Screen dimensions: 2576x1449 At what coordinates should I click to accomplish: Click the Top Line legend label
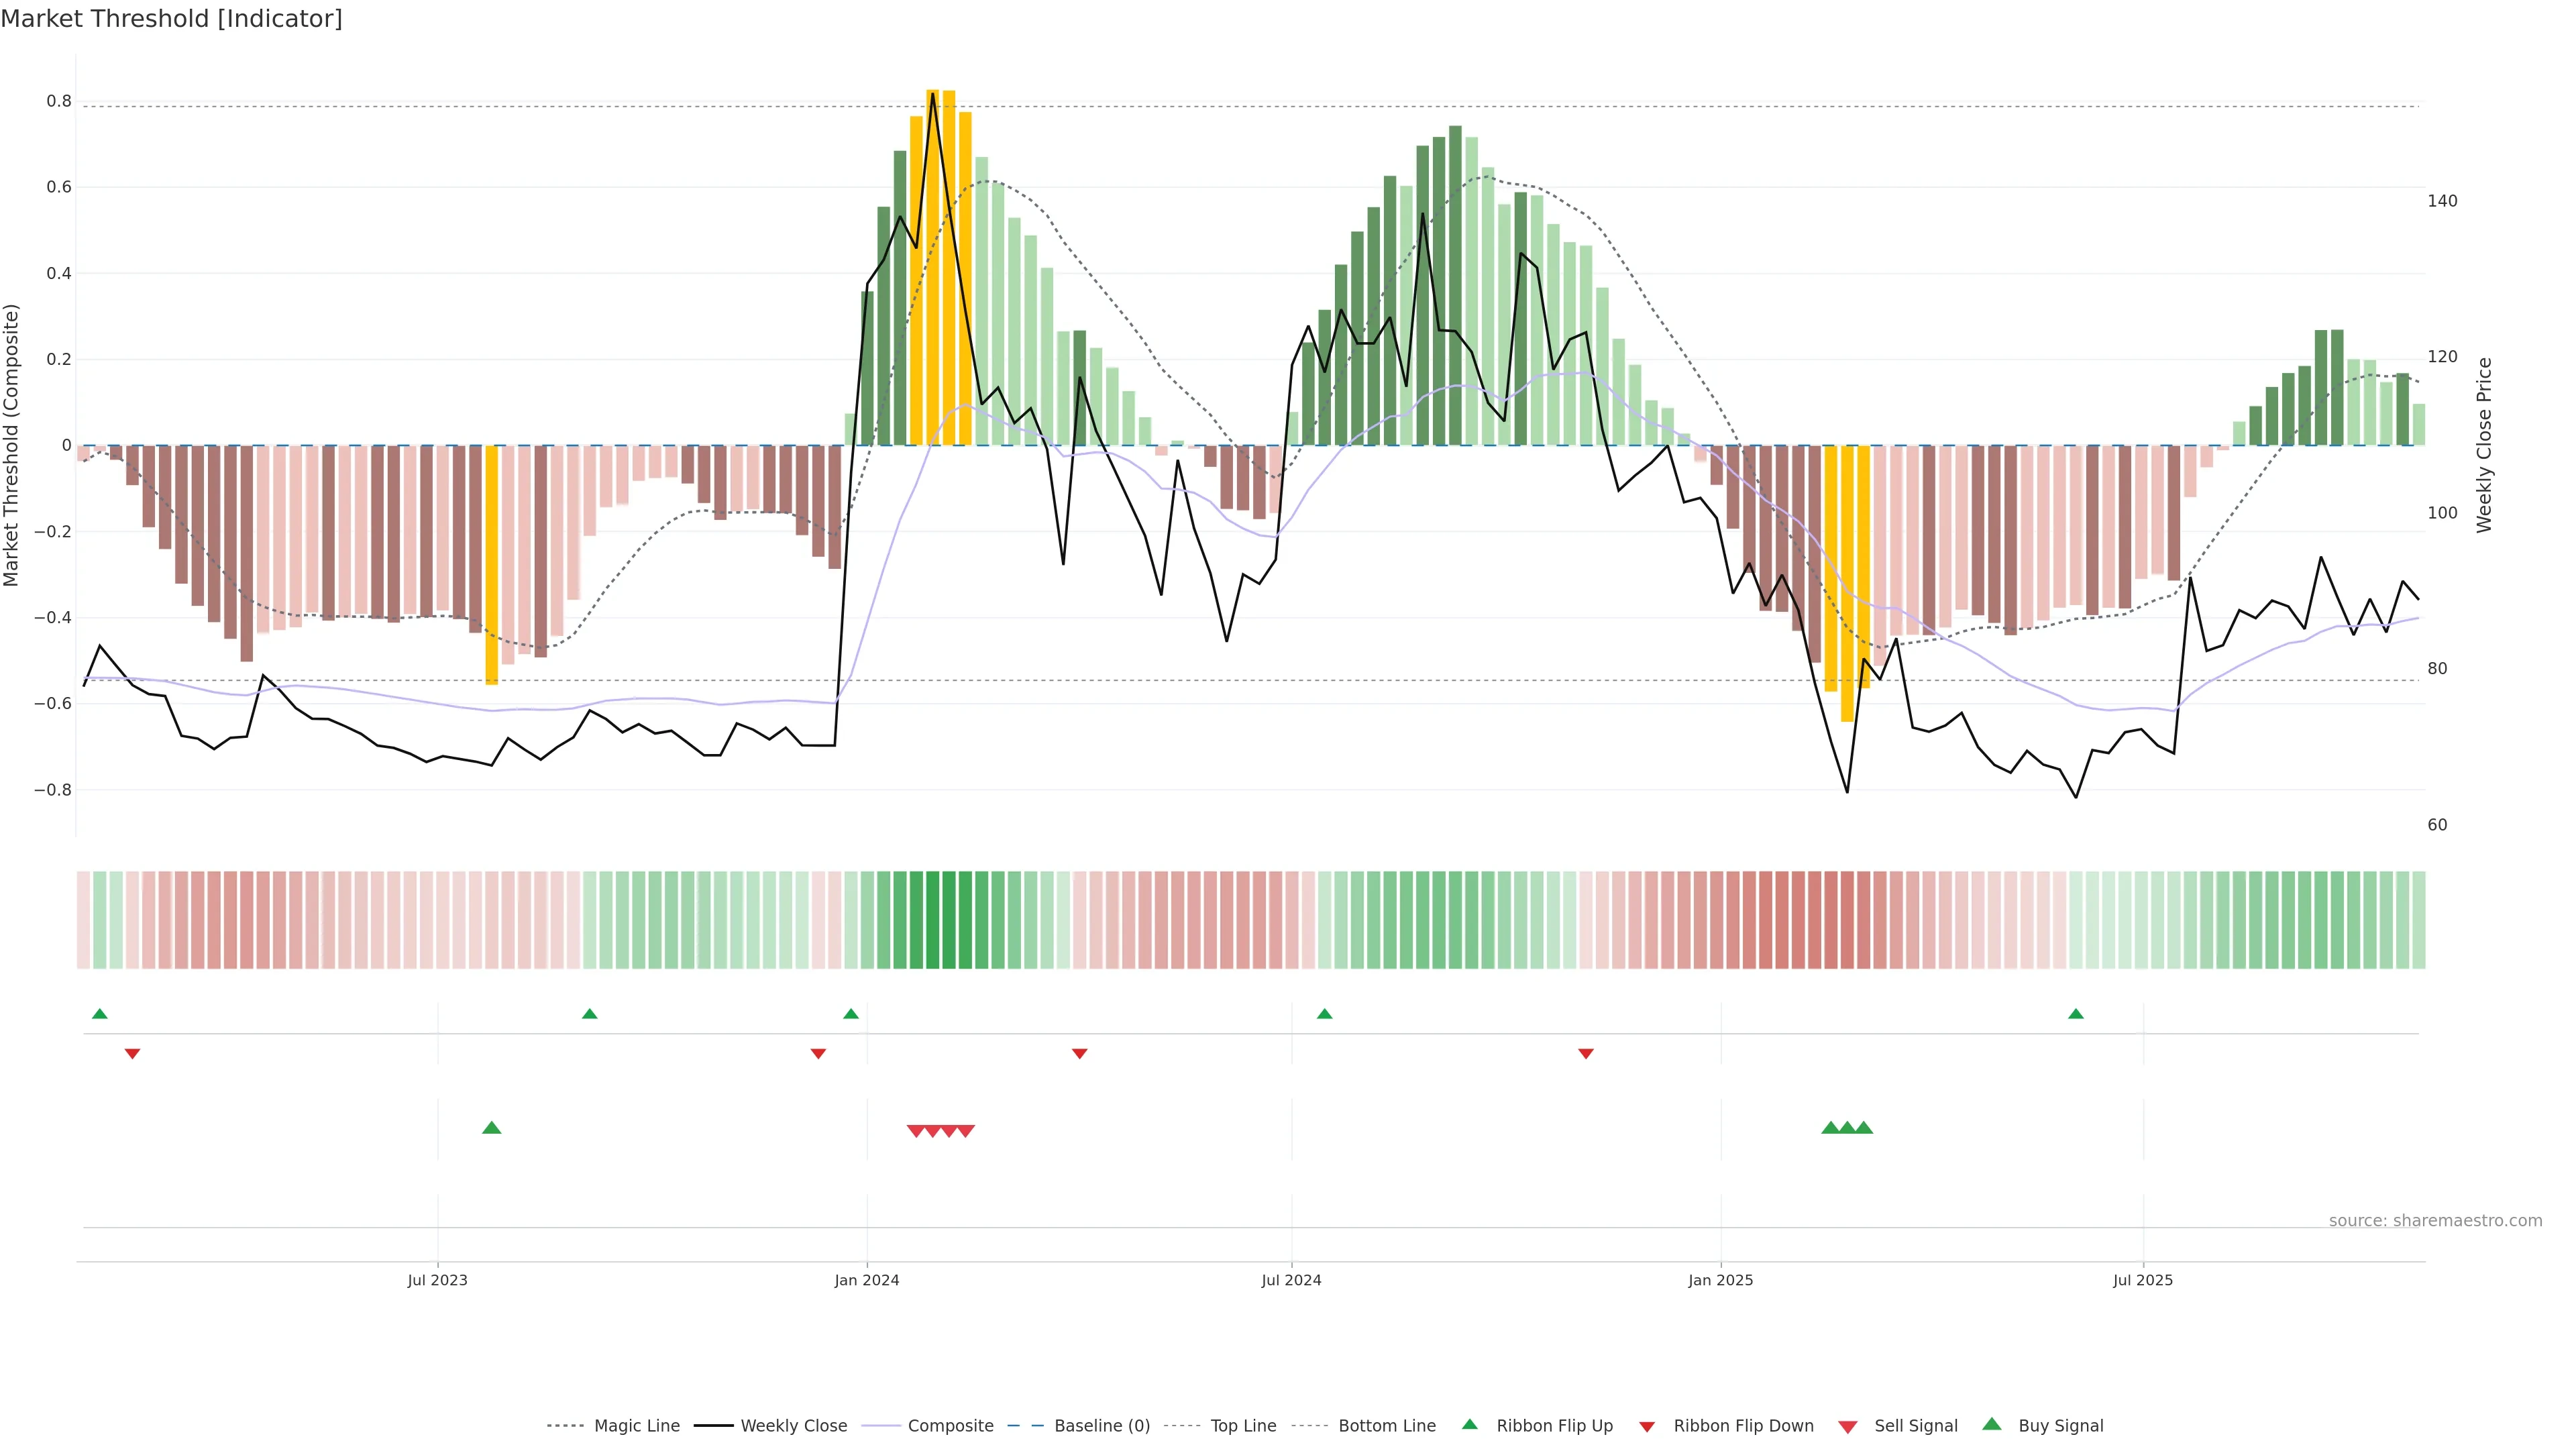(1243, 1426)
